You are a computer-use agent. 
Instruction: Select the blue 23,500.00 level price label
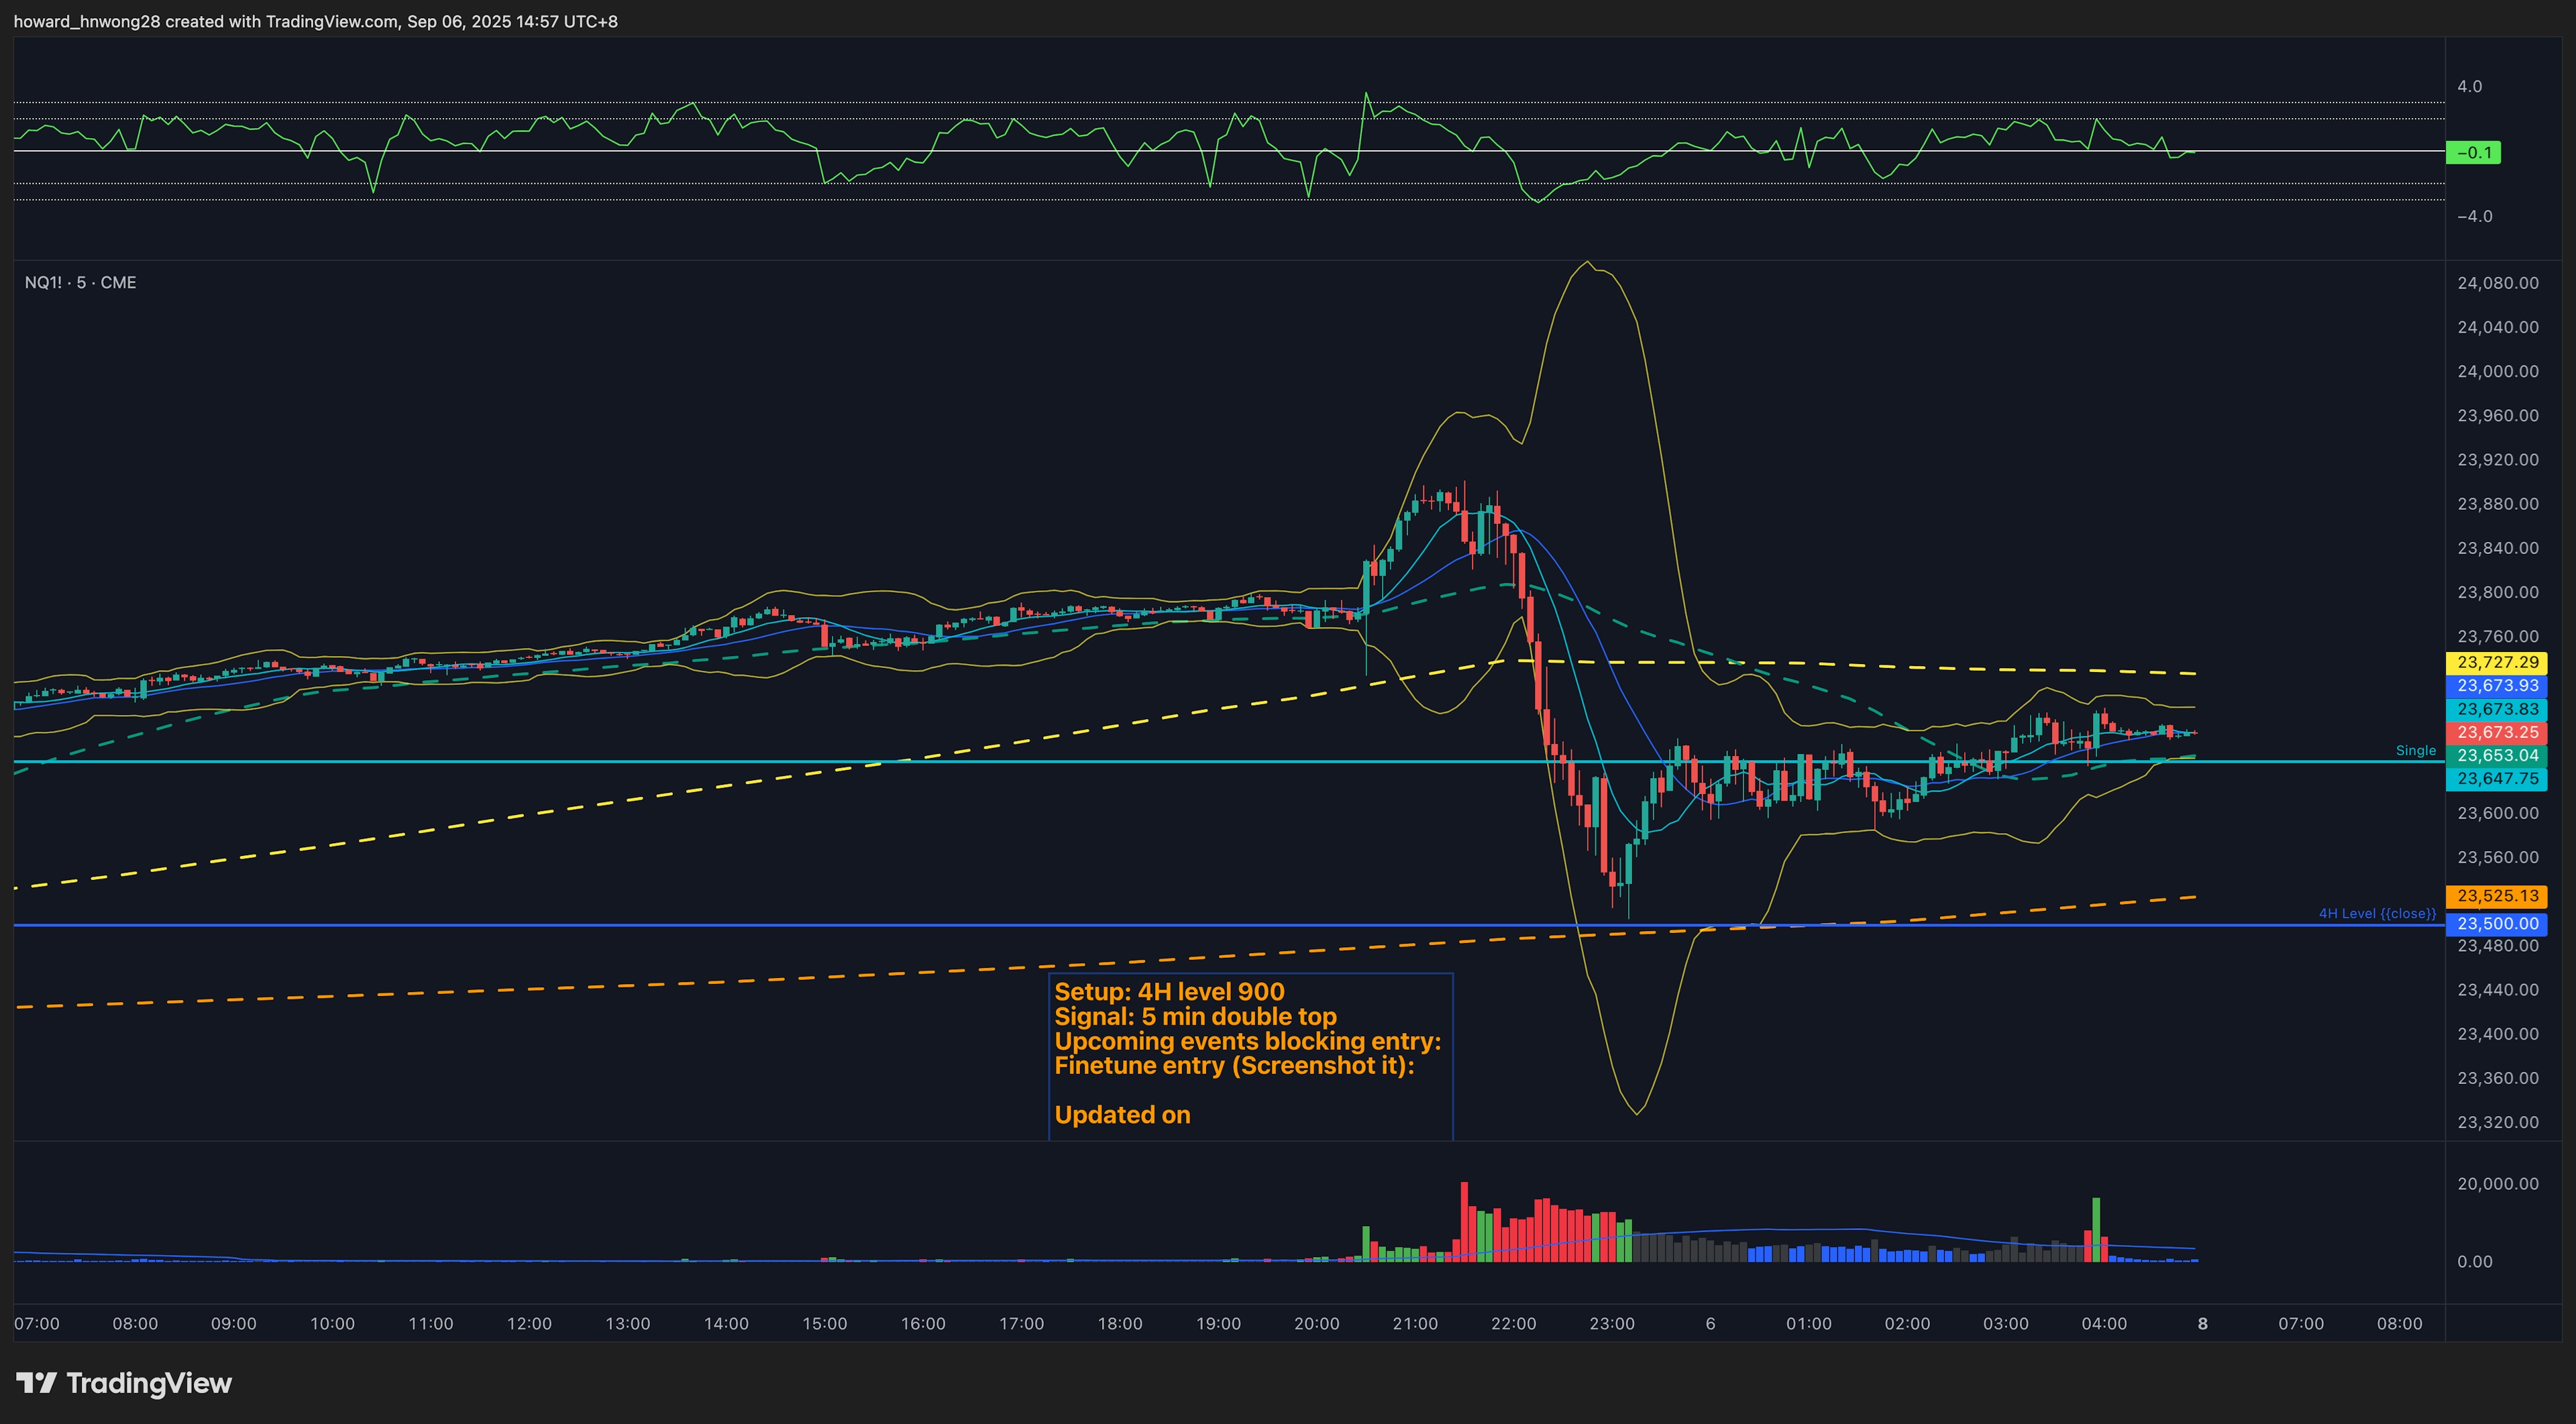tap(2497, 924)
